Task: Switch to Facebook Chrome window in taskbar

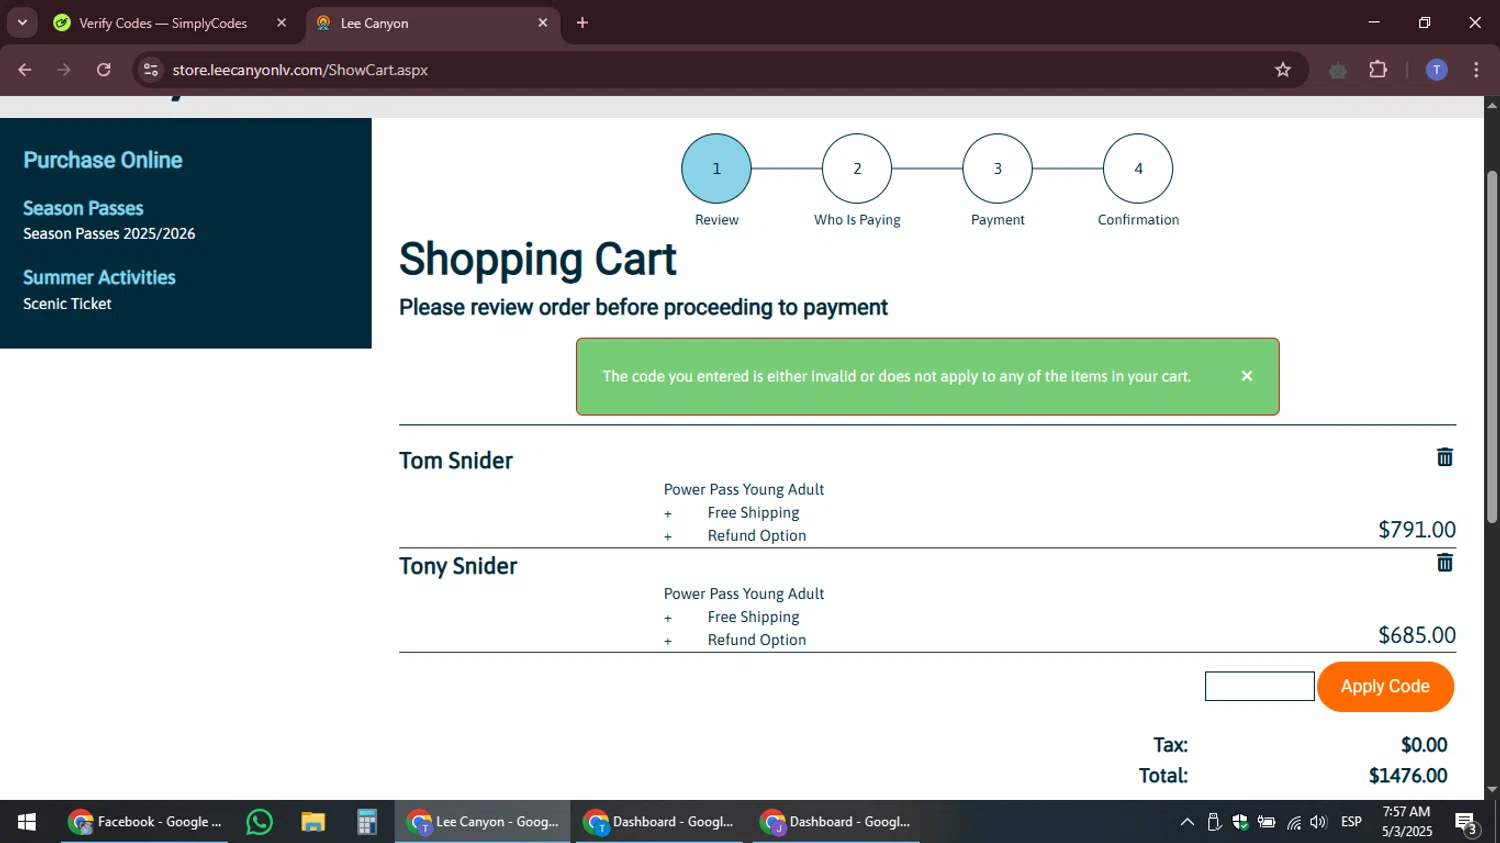Action: (x=145, y=822)
